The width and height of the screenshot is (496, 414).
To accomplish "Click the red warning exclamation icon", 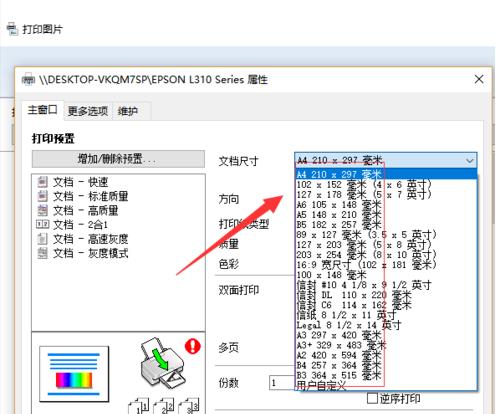I will 193,346.
